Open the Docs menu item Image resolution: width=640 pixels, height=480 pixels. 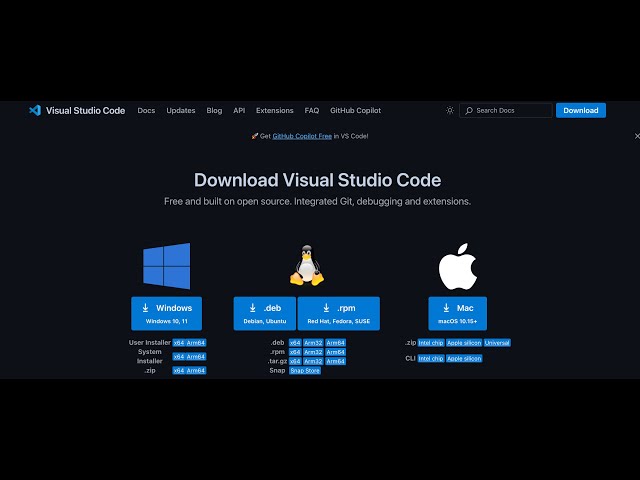(x=146, y=111)
